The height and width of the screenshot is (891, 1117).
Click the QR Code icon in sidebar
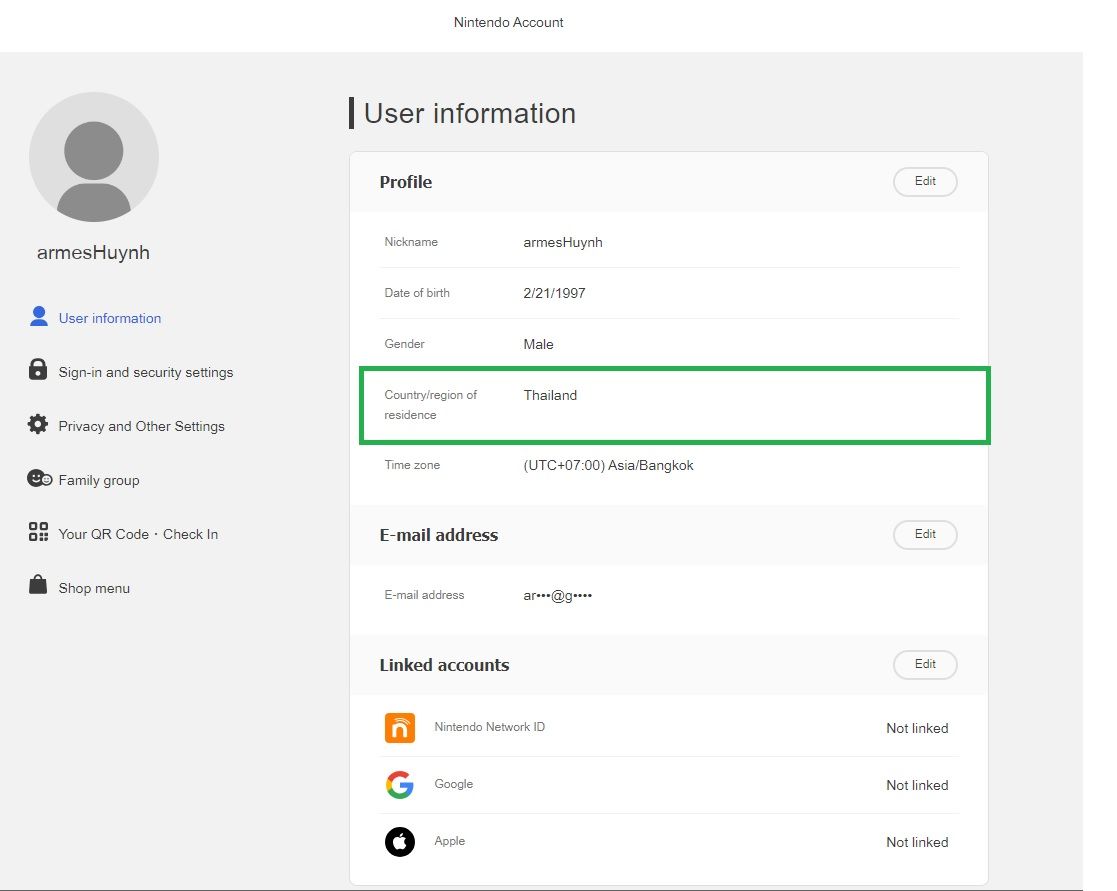pos(38,532)
